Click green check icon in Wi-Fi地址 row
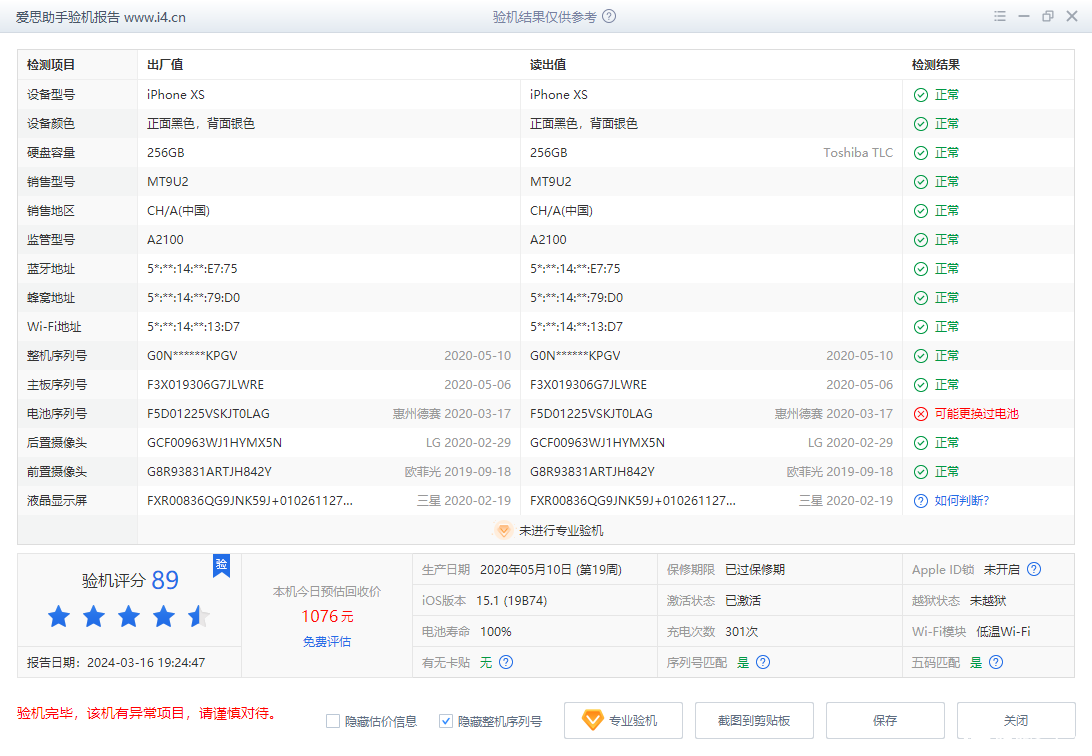This screenshot has width=1092, height=756. tap(921, 327)
